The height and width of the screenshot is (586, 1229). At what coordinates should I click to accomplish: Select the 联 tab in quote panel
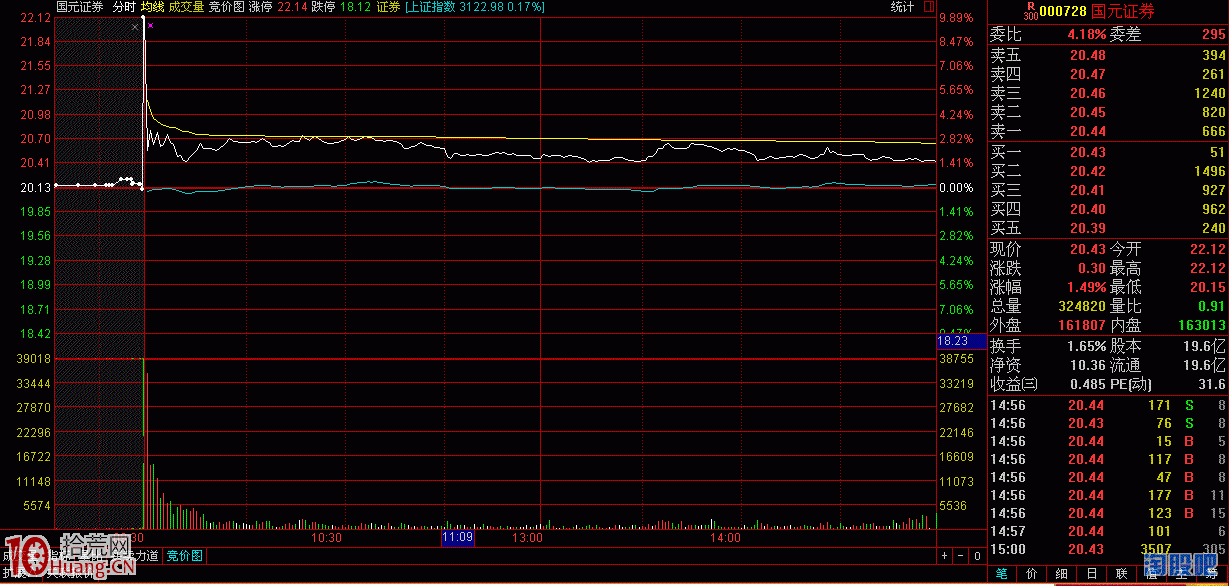coord(1122,574)
